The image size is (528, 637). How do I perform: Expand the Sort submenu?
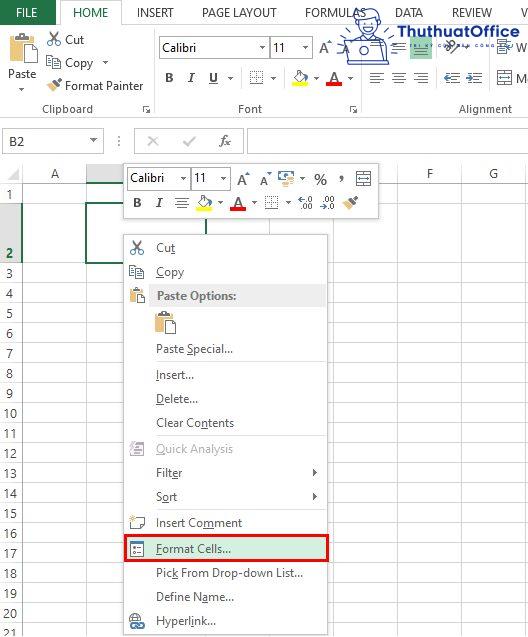(225, 497)
